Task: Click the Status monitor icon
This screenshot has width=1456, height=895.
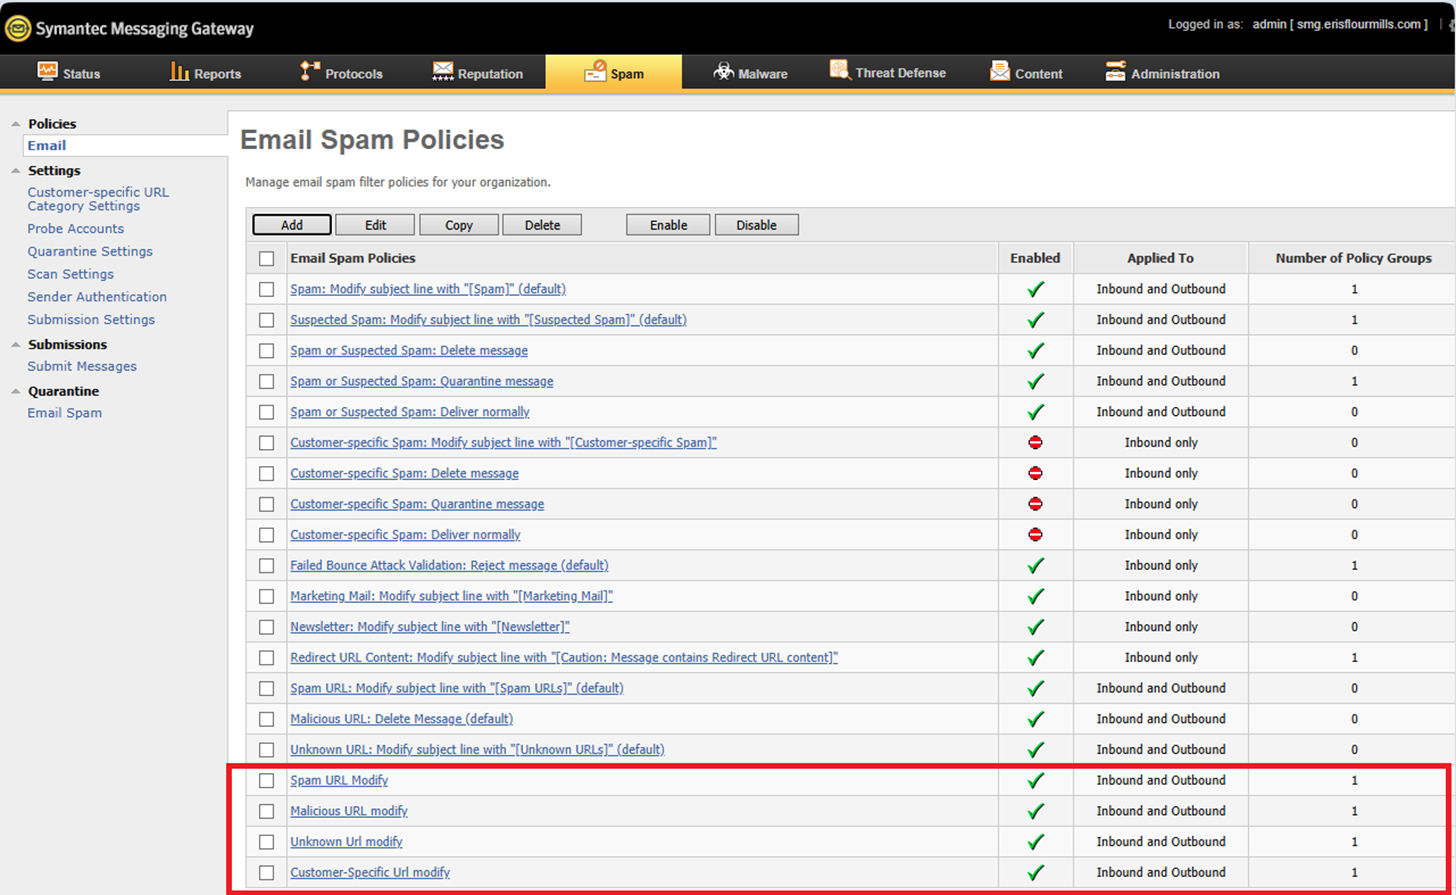Action: 47,71
